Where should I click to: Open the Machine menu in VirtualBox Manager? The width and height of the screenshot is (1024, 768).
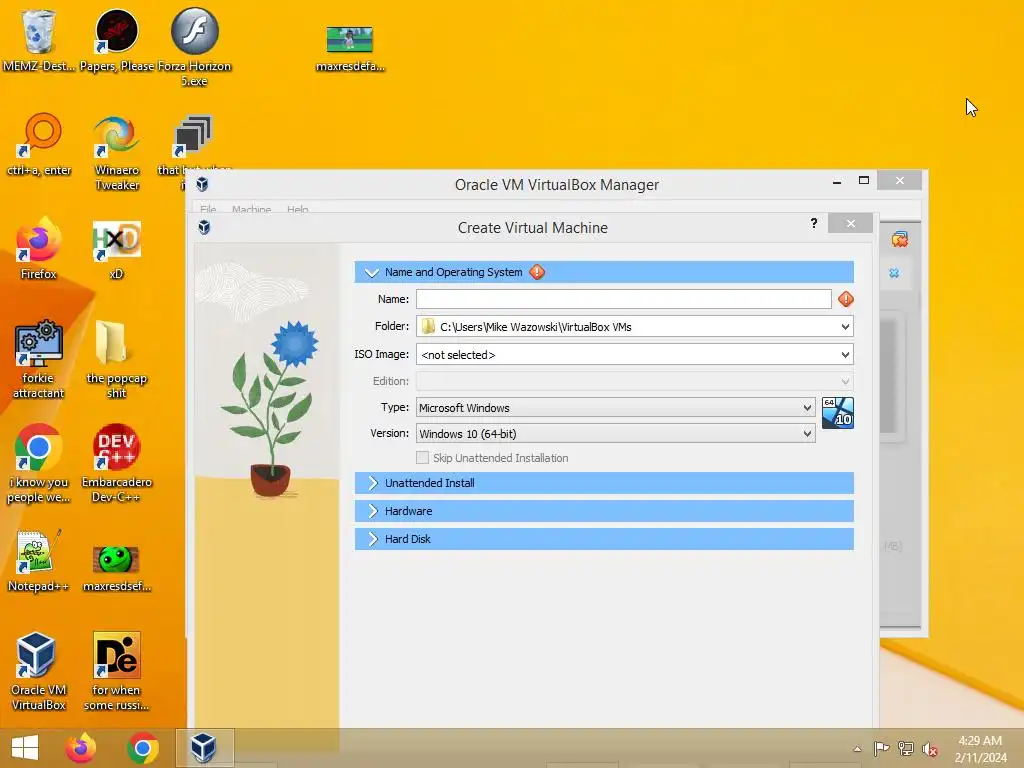(x=251, y=209)
